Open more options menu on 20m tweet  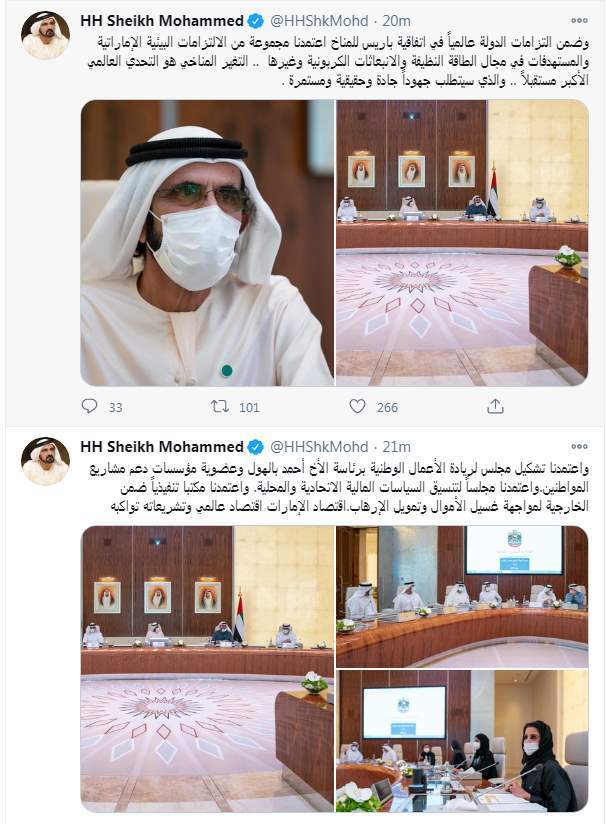579,20
